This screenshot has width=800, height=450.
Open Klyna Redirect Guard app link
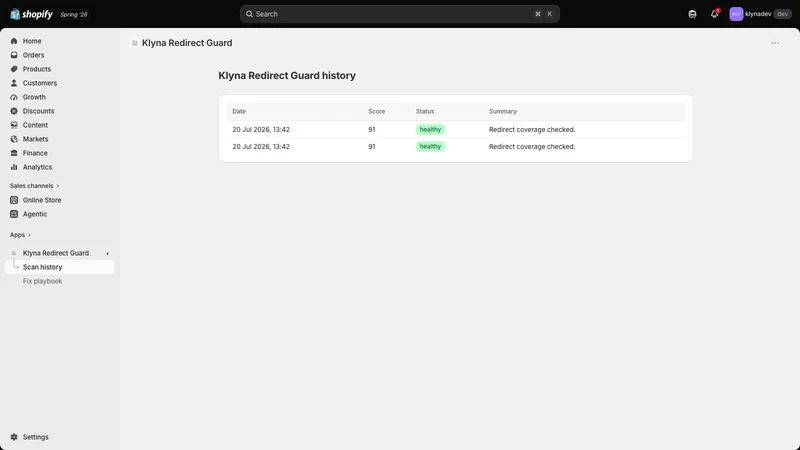coord(56,253)
